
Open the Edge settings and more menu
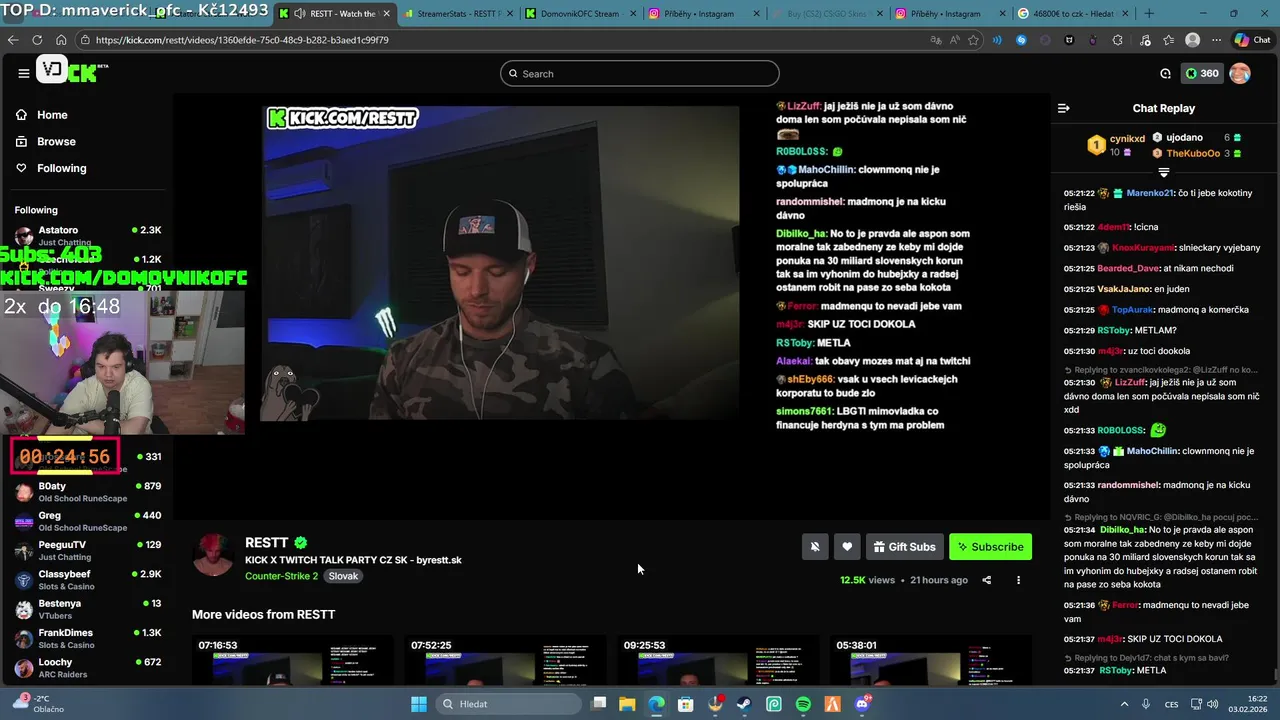(1216, 40)
